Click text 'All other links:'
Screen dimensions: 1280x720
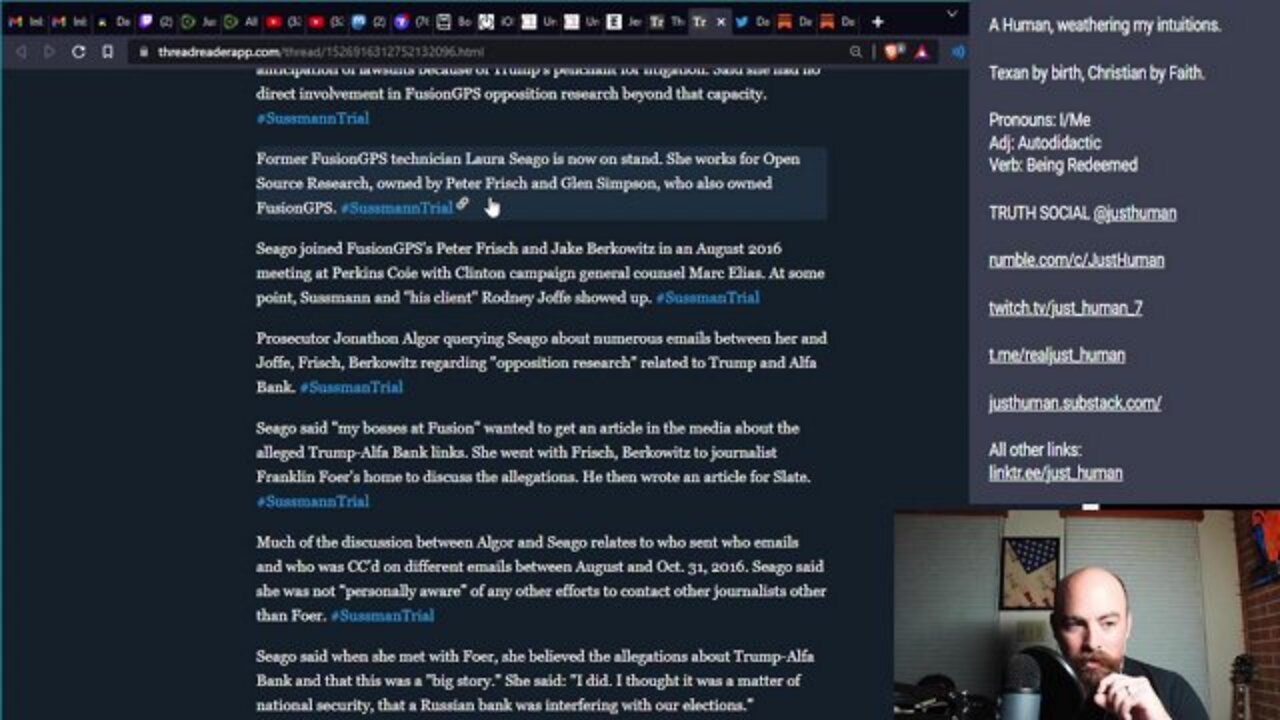(x=1035, y=450)
